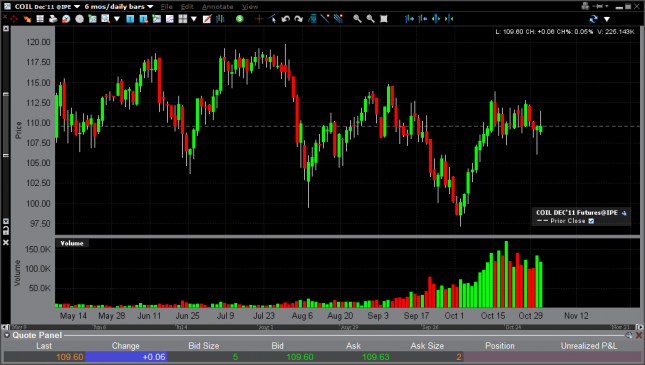The height and width of the screenshot is (365, 645).
Task: Print the chart using the printer icon
Action: (x=53, y=19)
